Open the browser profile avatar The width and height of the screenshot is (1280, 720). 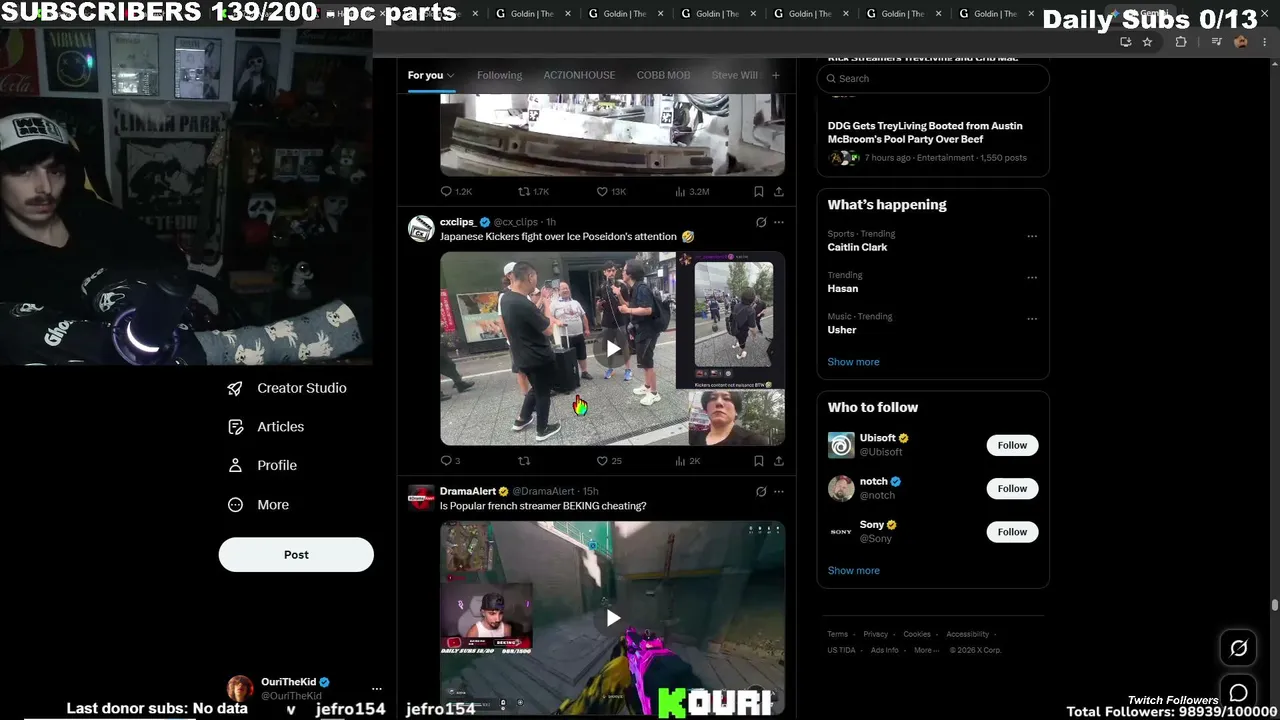click(x=1241, y=42)
